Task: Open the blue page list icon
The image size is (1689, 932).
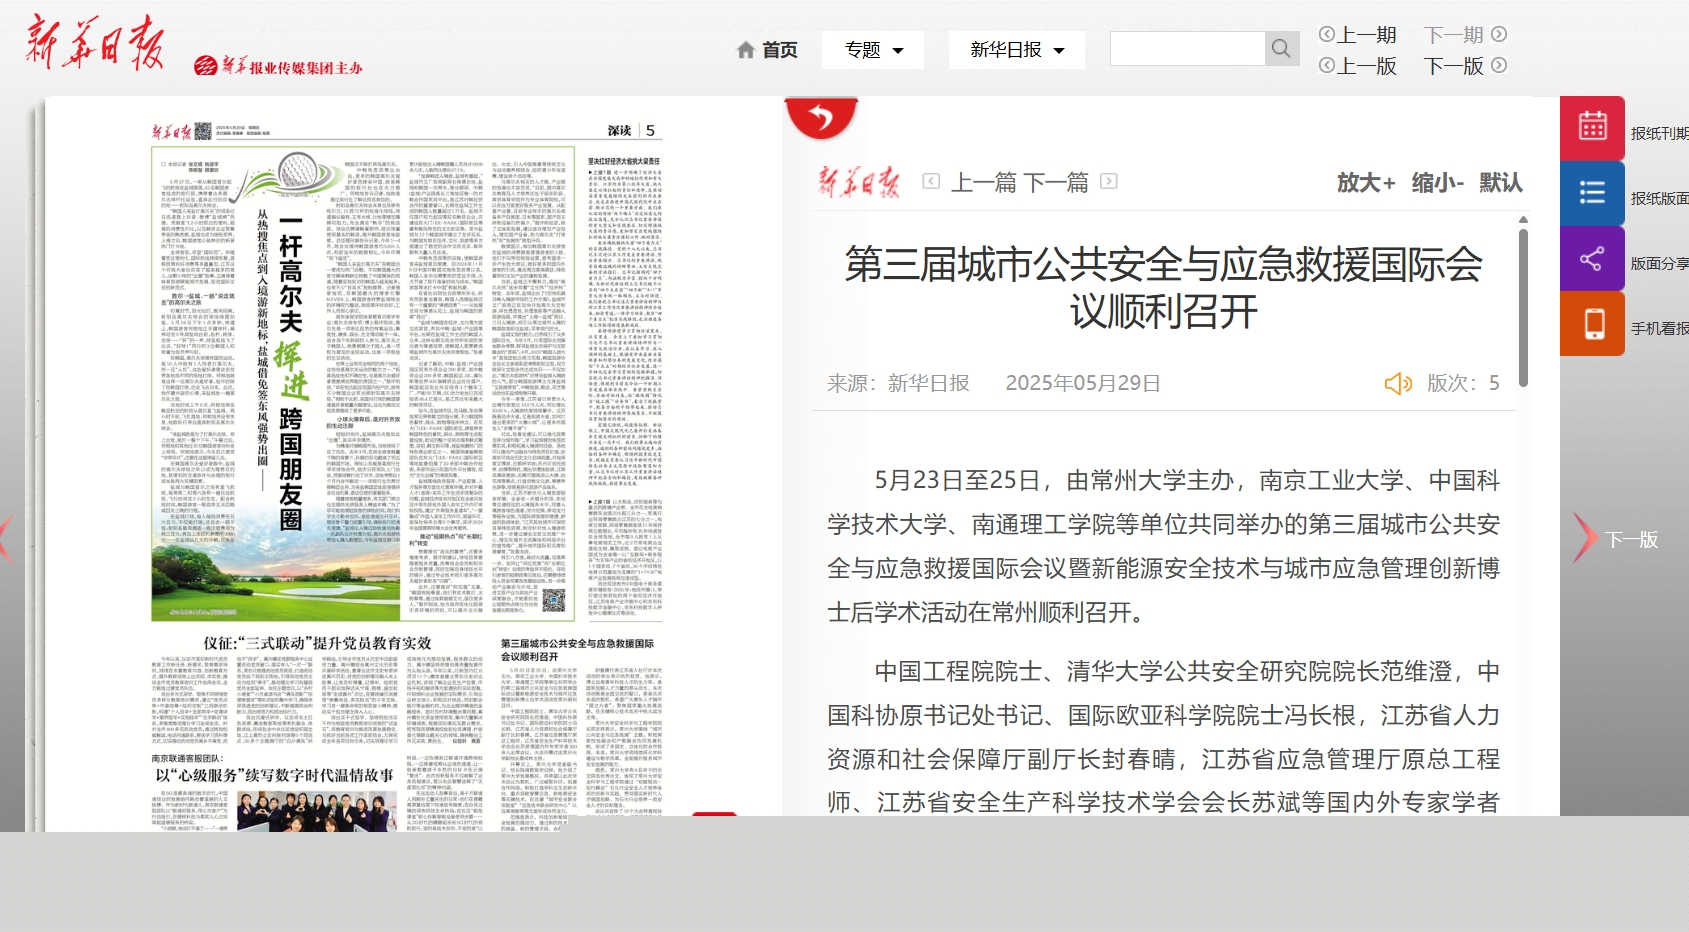Action: click(1592, 193)
